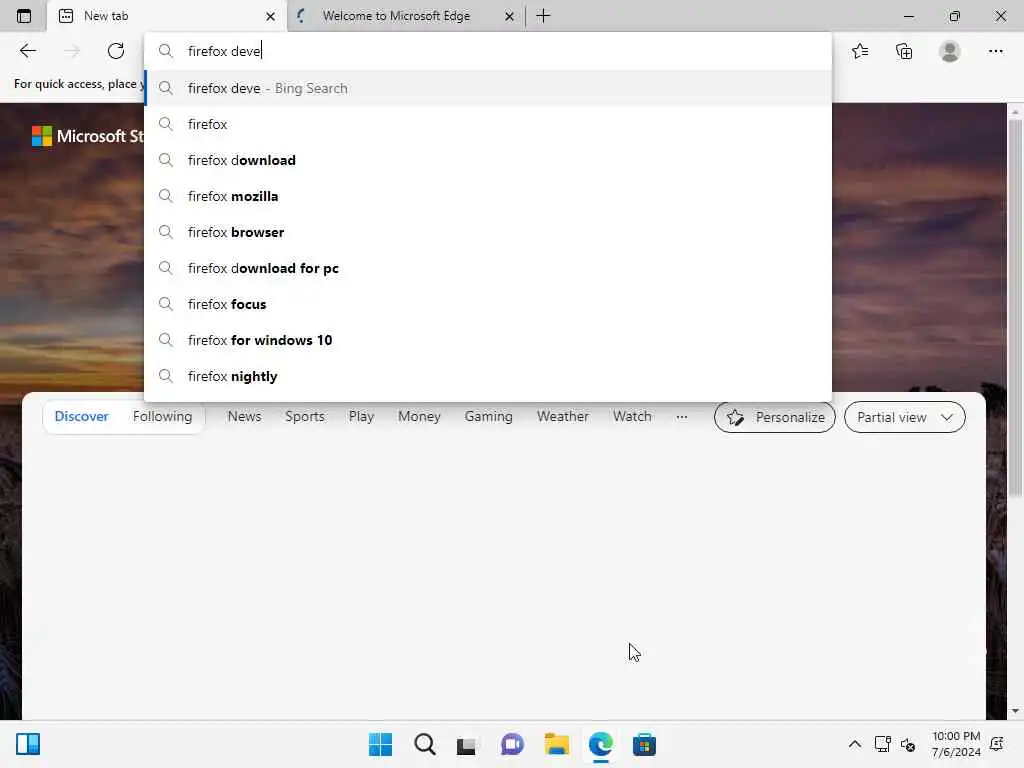This screenshot has width=1024, height=768.
Task: Click the muted volume tray icon
Action: click(x=908, y=744)
